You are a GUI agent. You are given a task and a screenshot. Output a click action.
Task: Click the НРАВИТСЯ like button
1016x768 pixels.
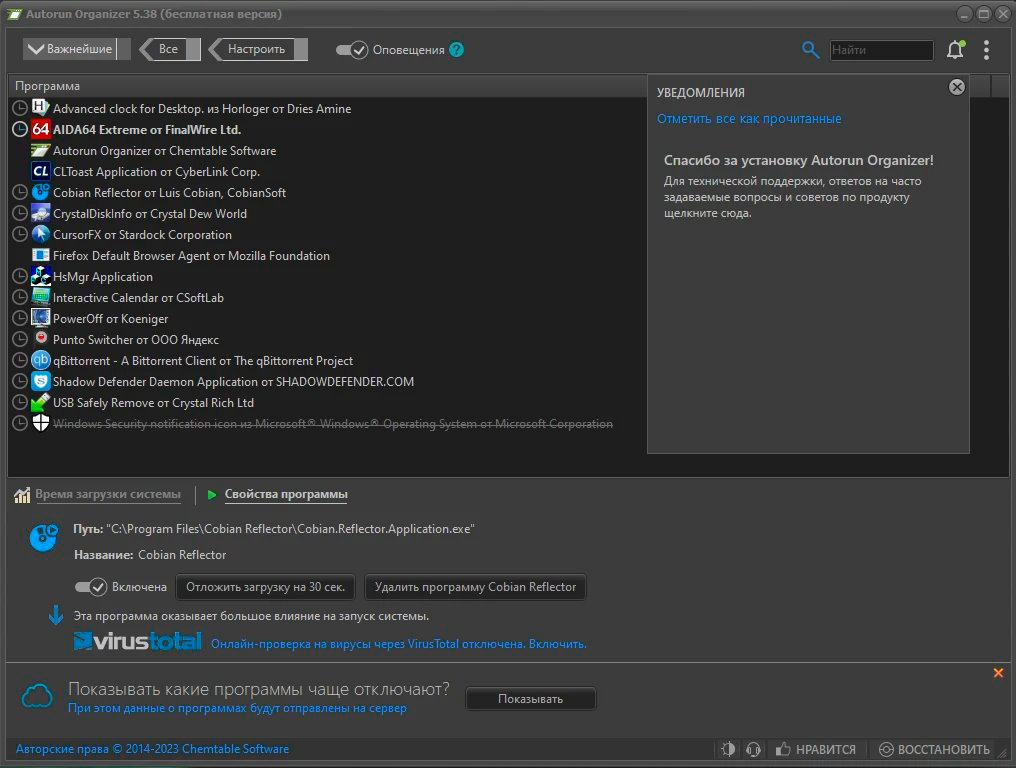816,749
